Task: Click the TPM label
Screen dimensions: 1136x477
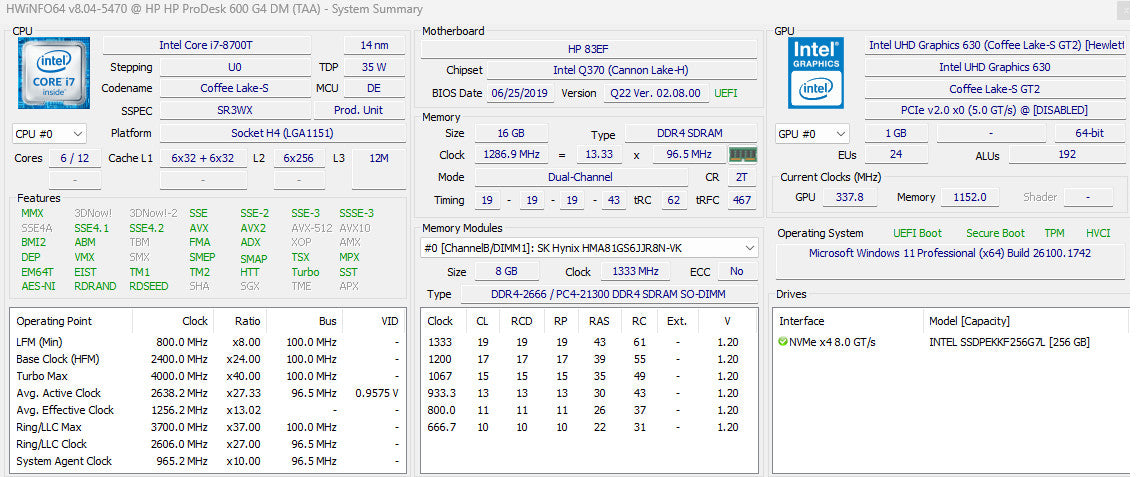Action: click(x=1054, y=233)
